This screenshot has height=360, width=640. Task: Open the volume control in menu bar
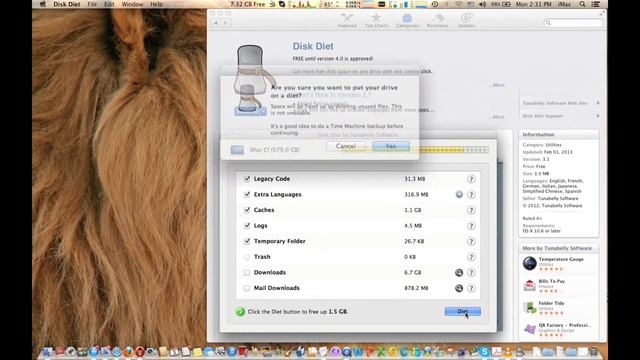click(x=482, y=4)
